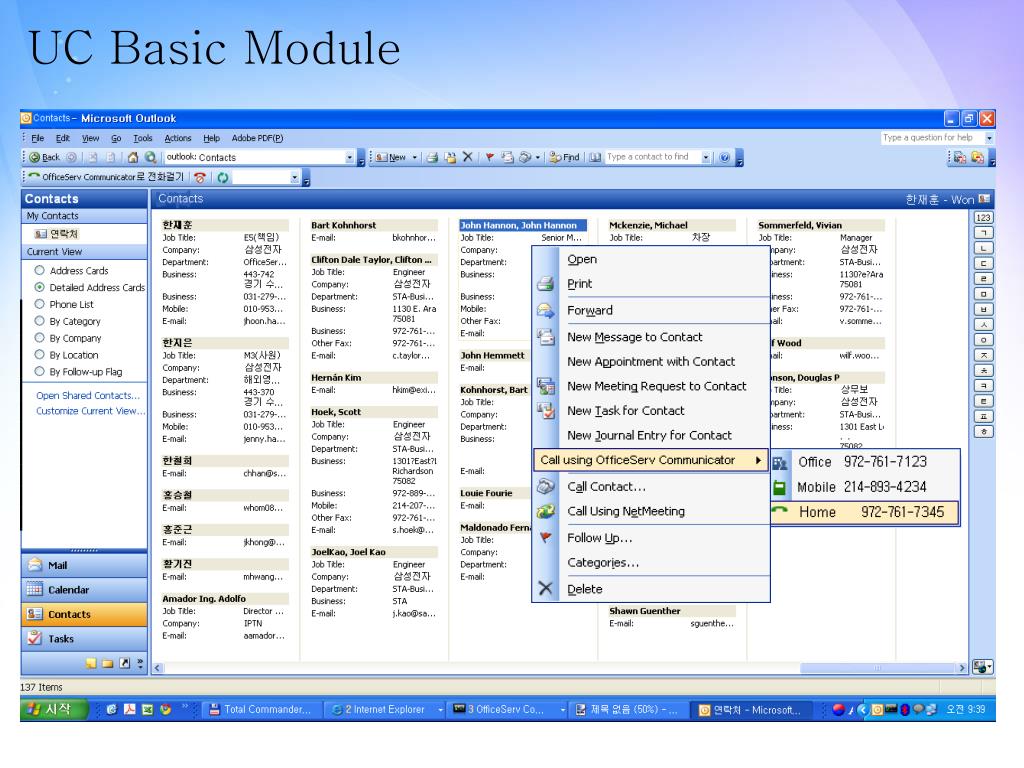Open the 'Type a question for help' dropdown
The height and width of the screenshot is (768, 1024).
coord(989,138)
